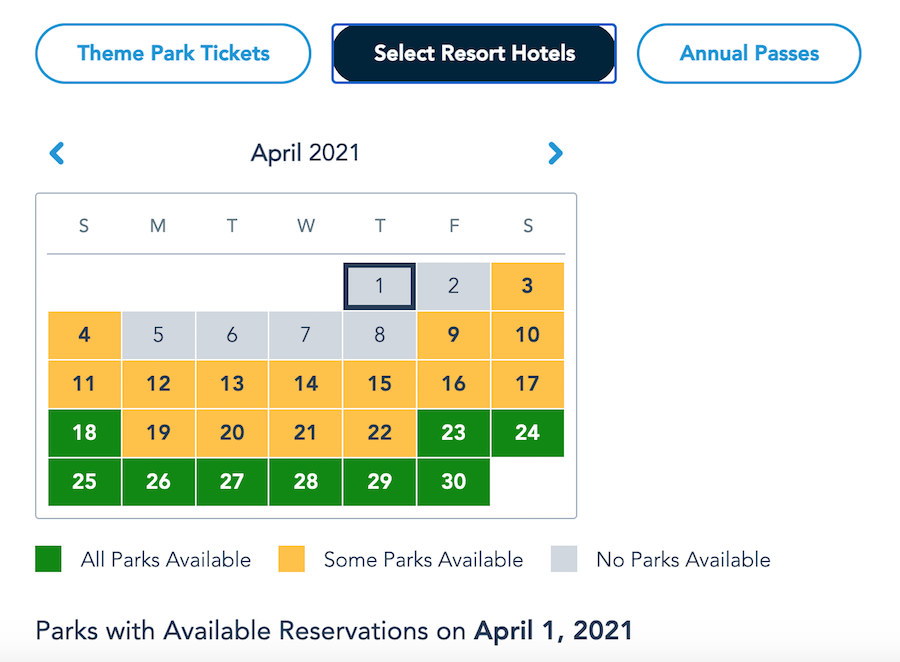
Task: Select April 18 date cell
Action: (85, 432)
